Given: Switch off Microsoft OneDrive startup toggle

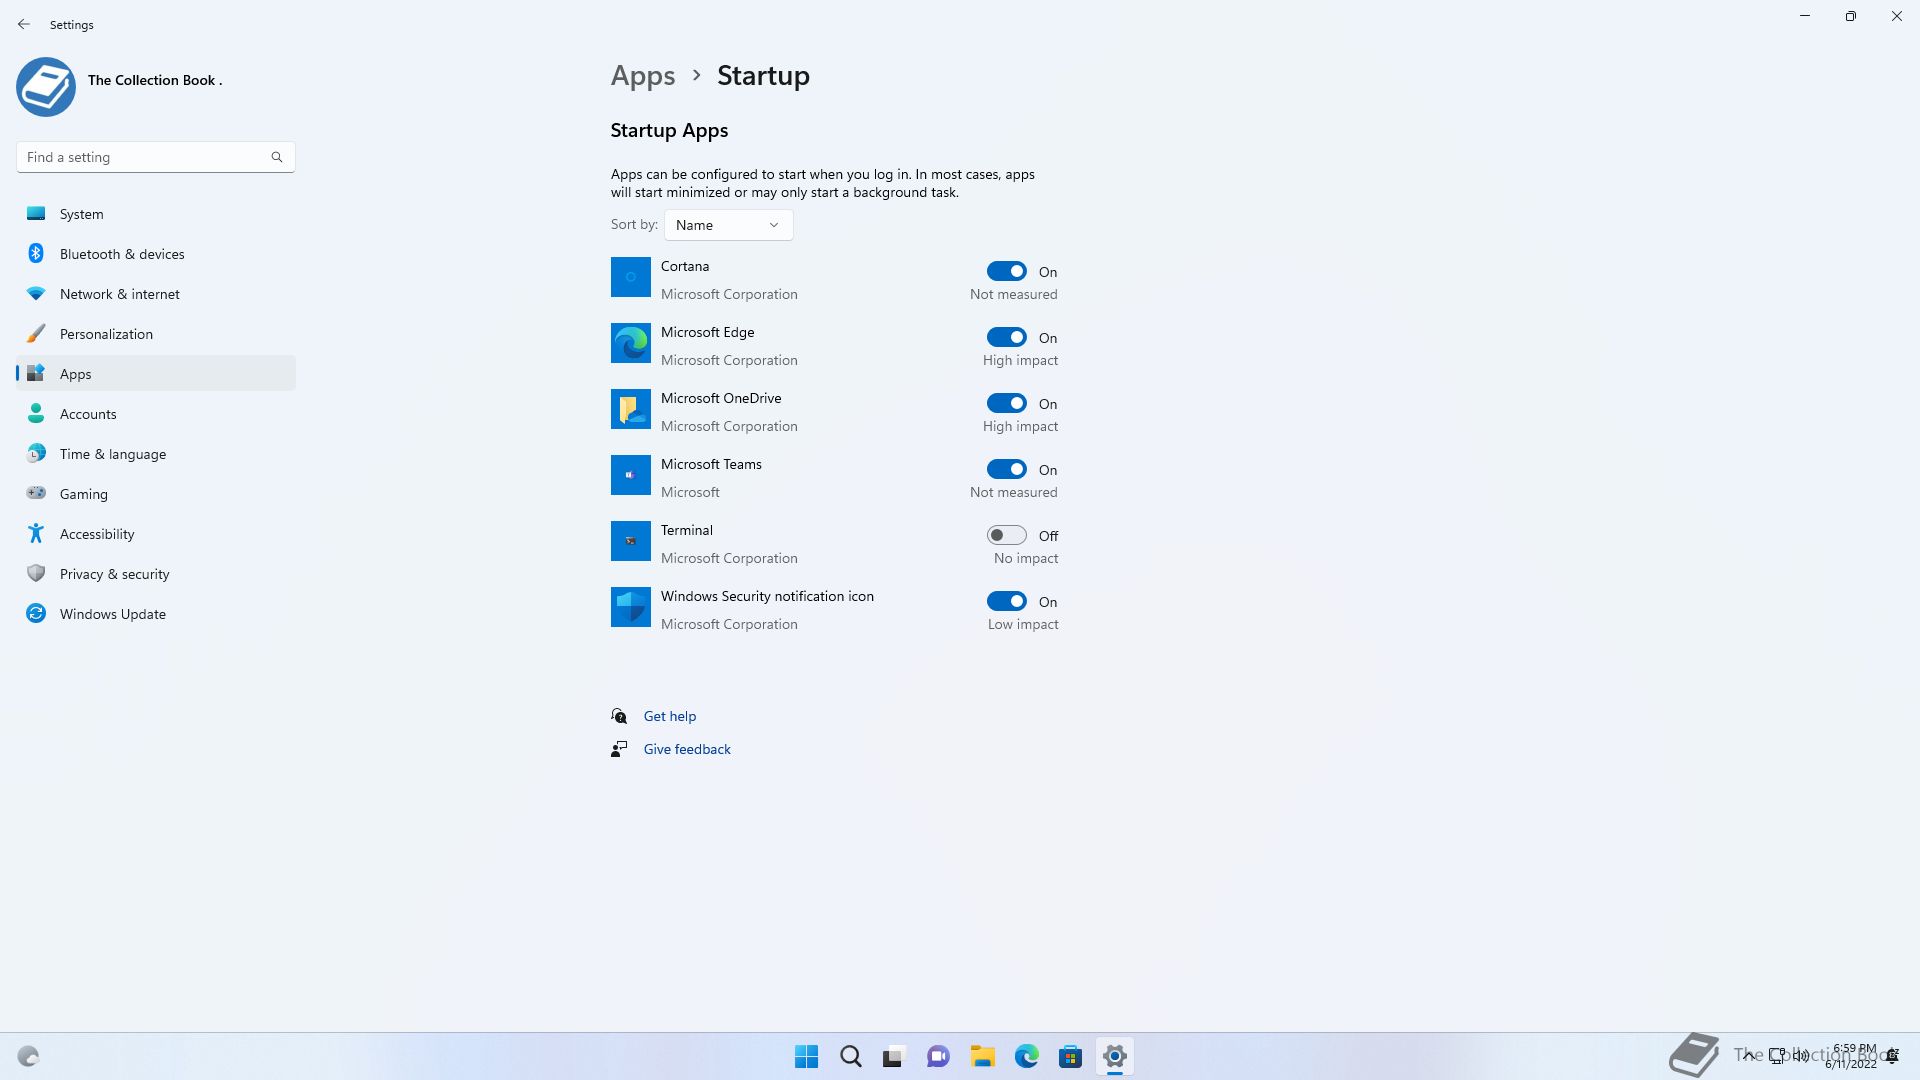Looking at the screenshot, I should [1006, 403].
